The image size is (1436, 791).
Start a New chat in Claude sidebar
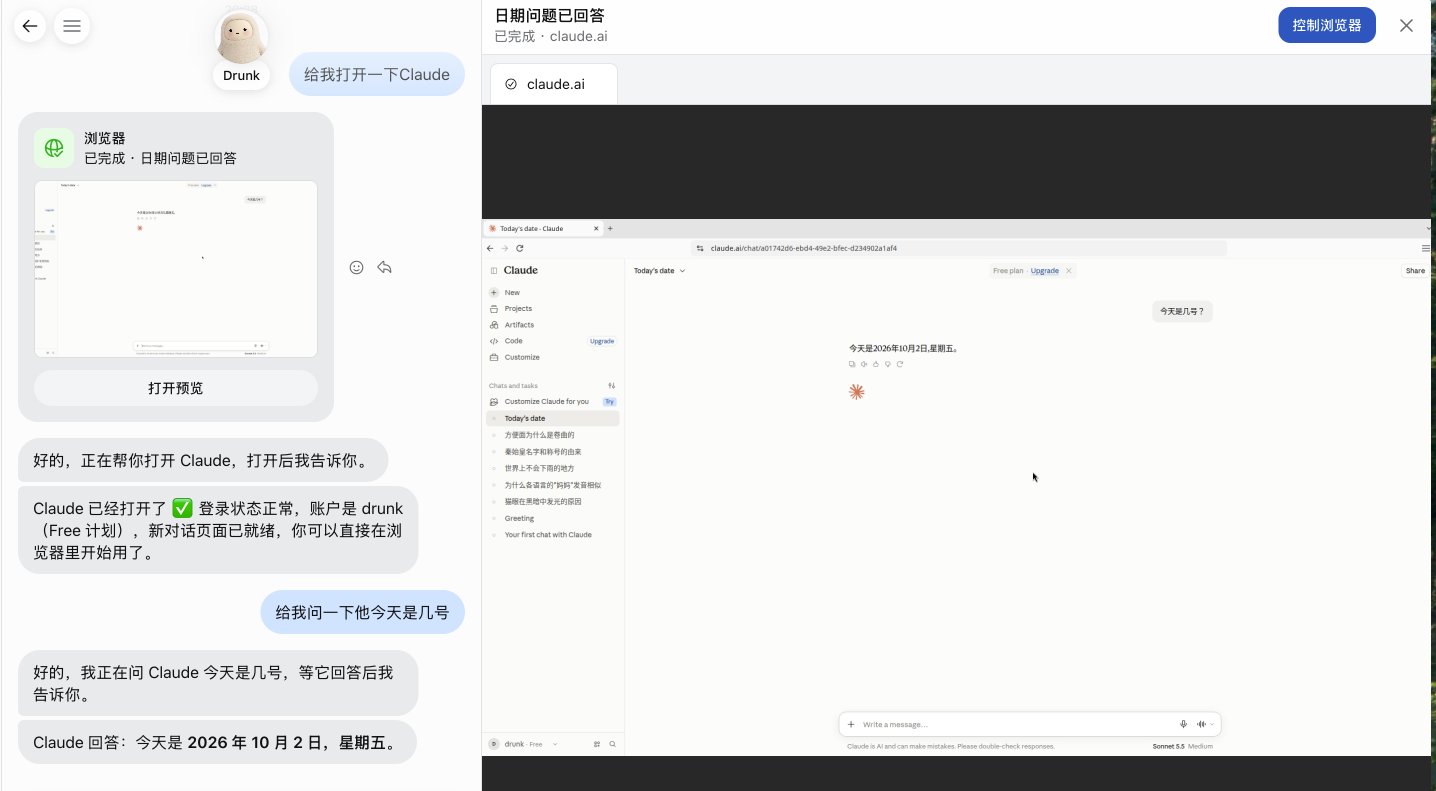point(552,292)
